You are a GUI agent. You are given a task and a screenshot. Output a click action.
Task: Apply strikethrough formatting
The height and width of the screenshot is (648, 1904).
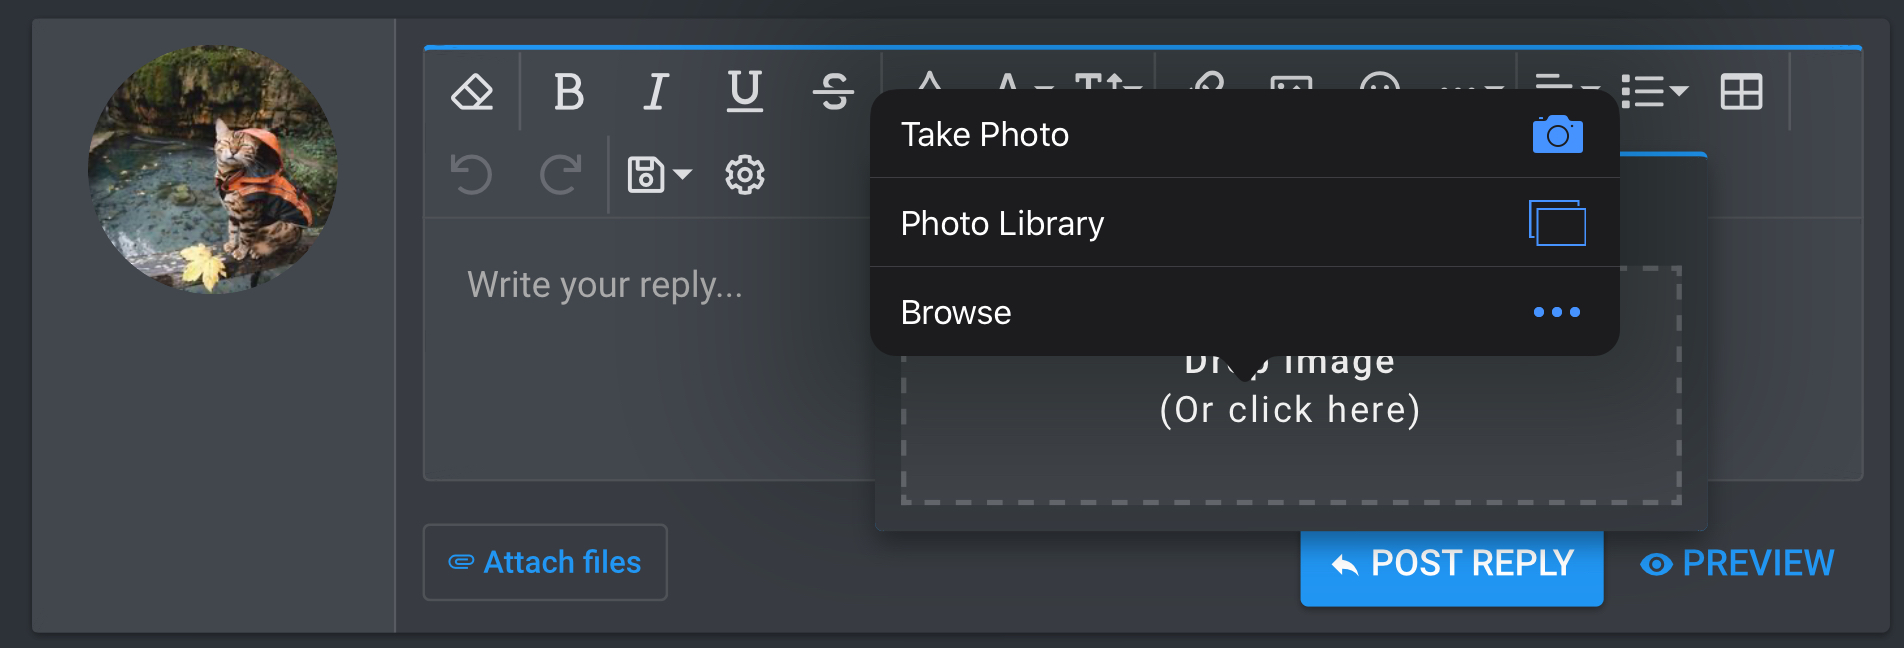click(x=833, y=92)
